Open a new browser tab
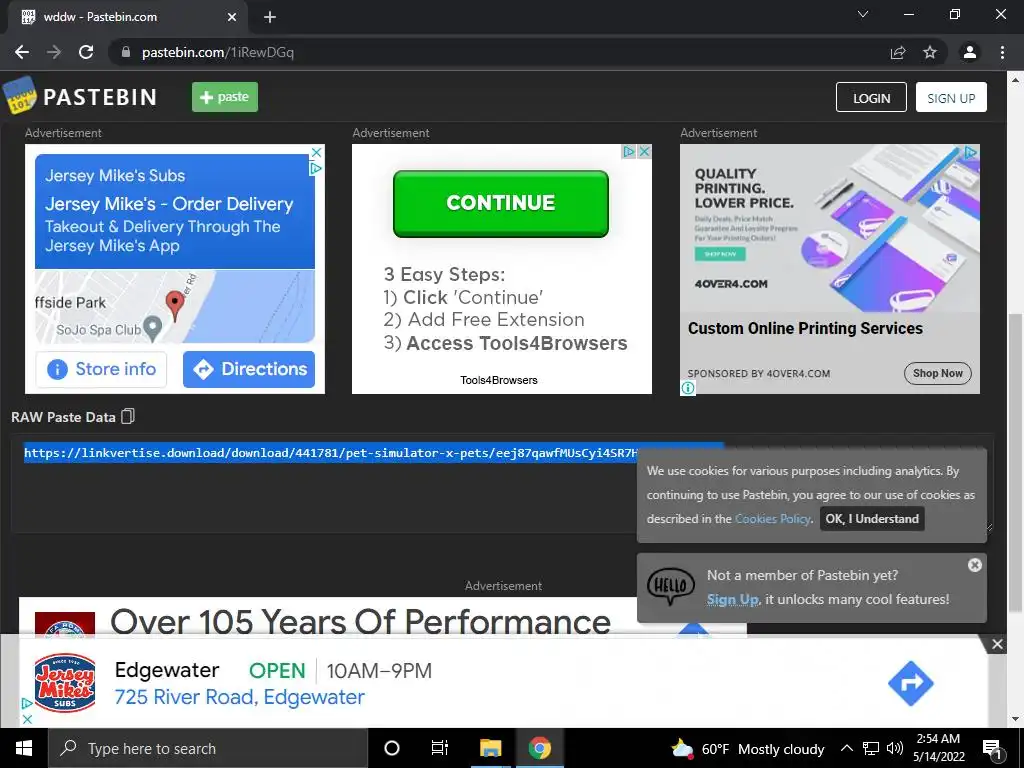Viewport: 1024px width, 768px height. pos(270,17)
